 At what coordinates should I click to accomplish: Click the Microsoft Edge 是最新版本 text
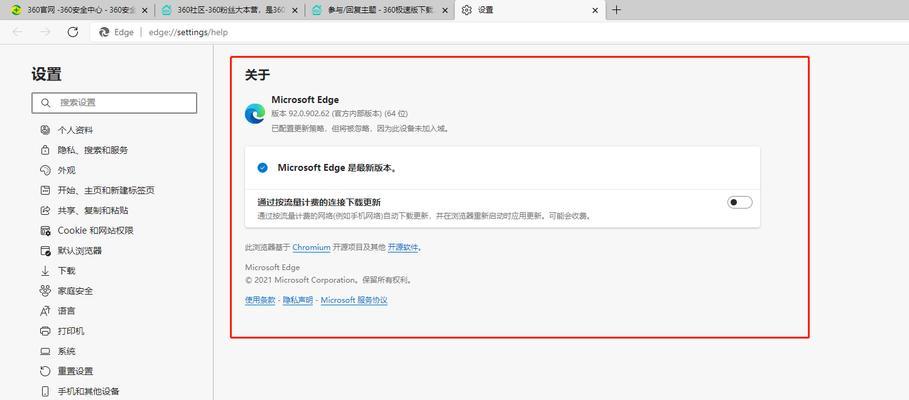337,168
